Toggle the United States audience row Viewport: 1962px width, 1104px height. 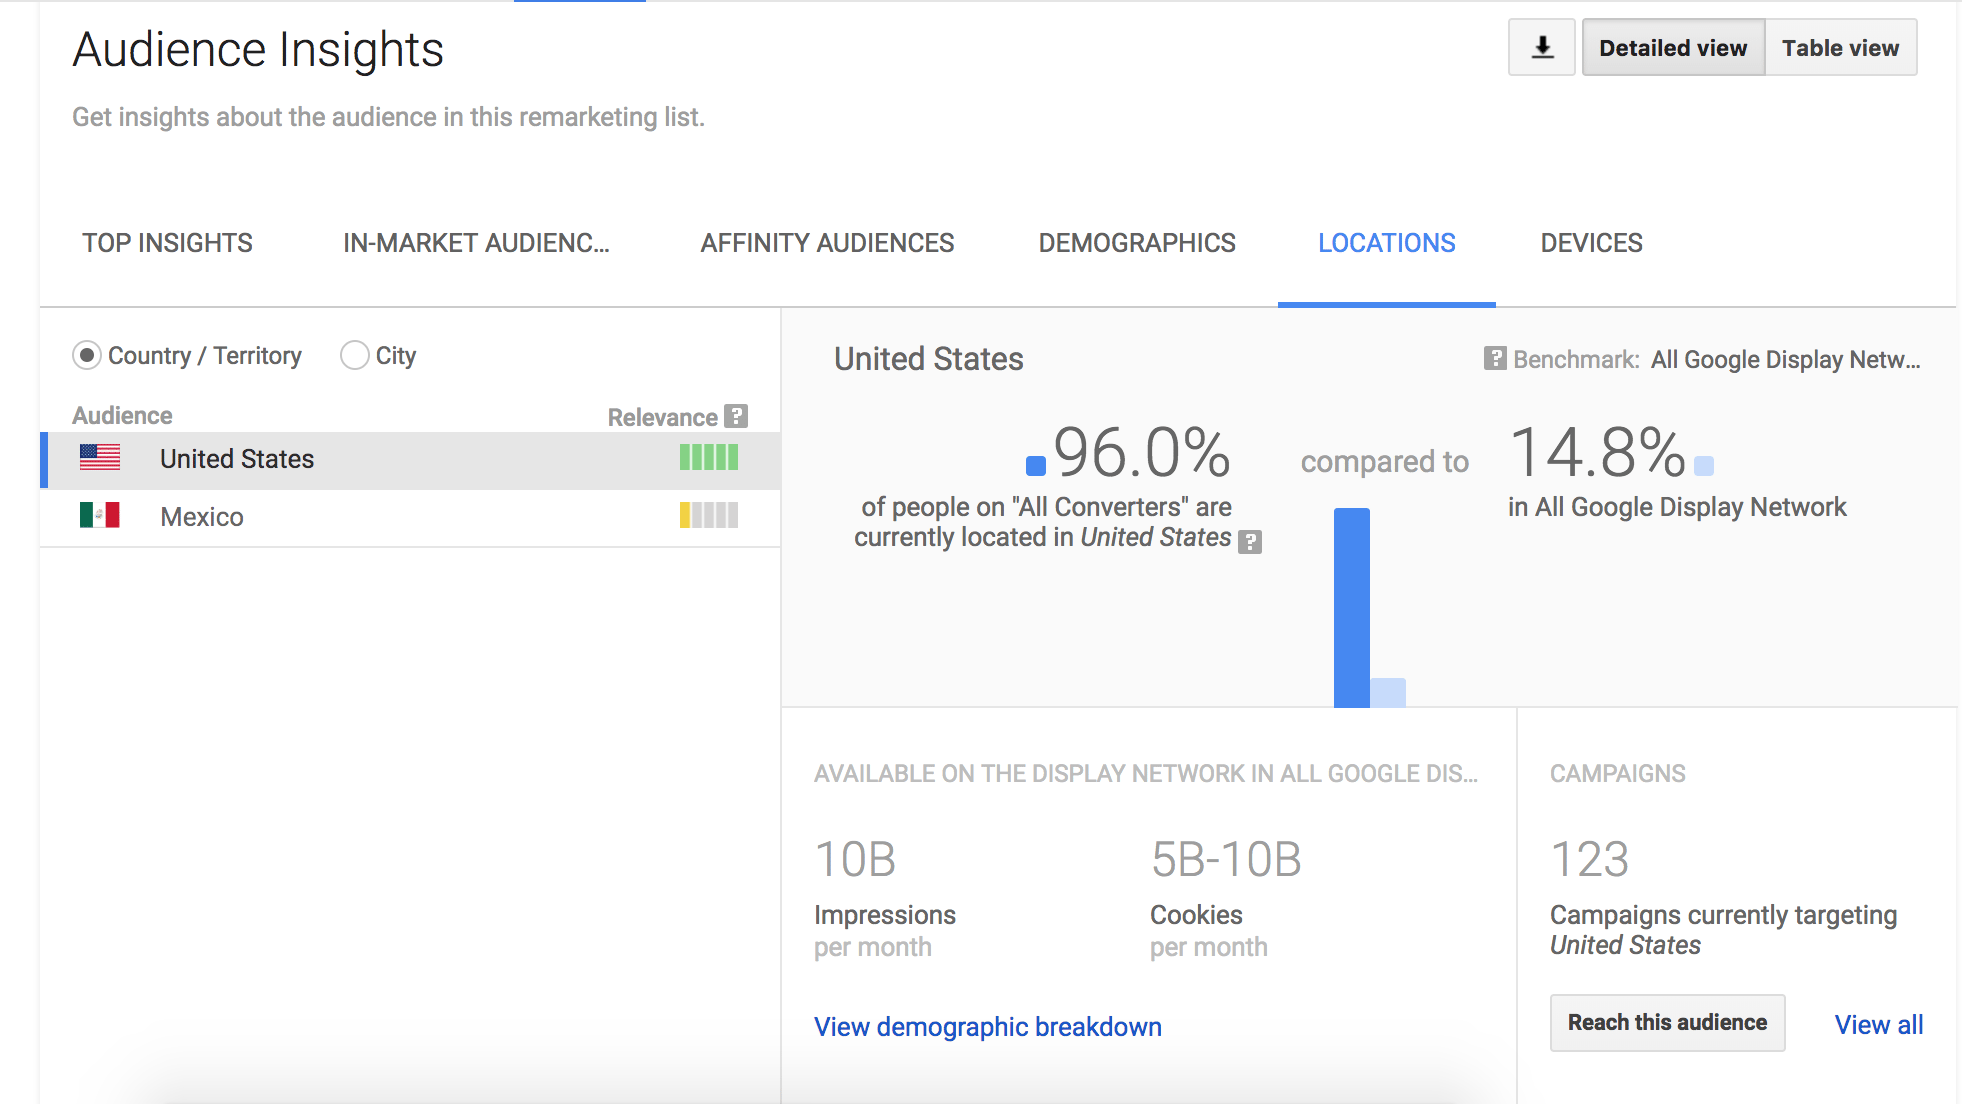pos(404,460)
